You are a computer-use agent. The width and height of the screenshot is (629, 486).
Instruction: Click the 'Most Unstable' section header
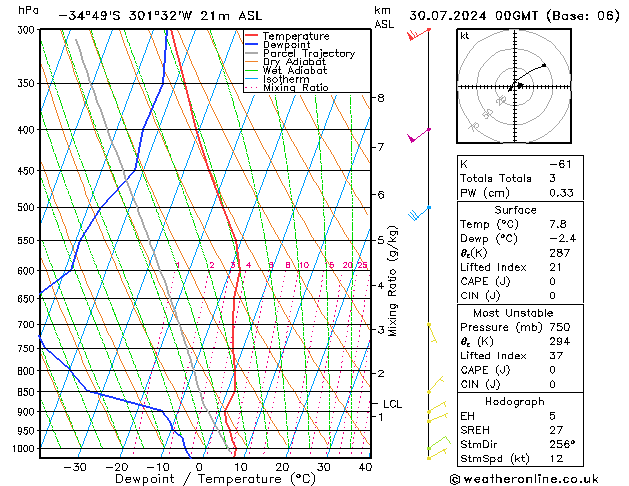click(514, 312)
